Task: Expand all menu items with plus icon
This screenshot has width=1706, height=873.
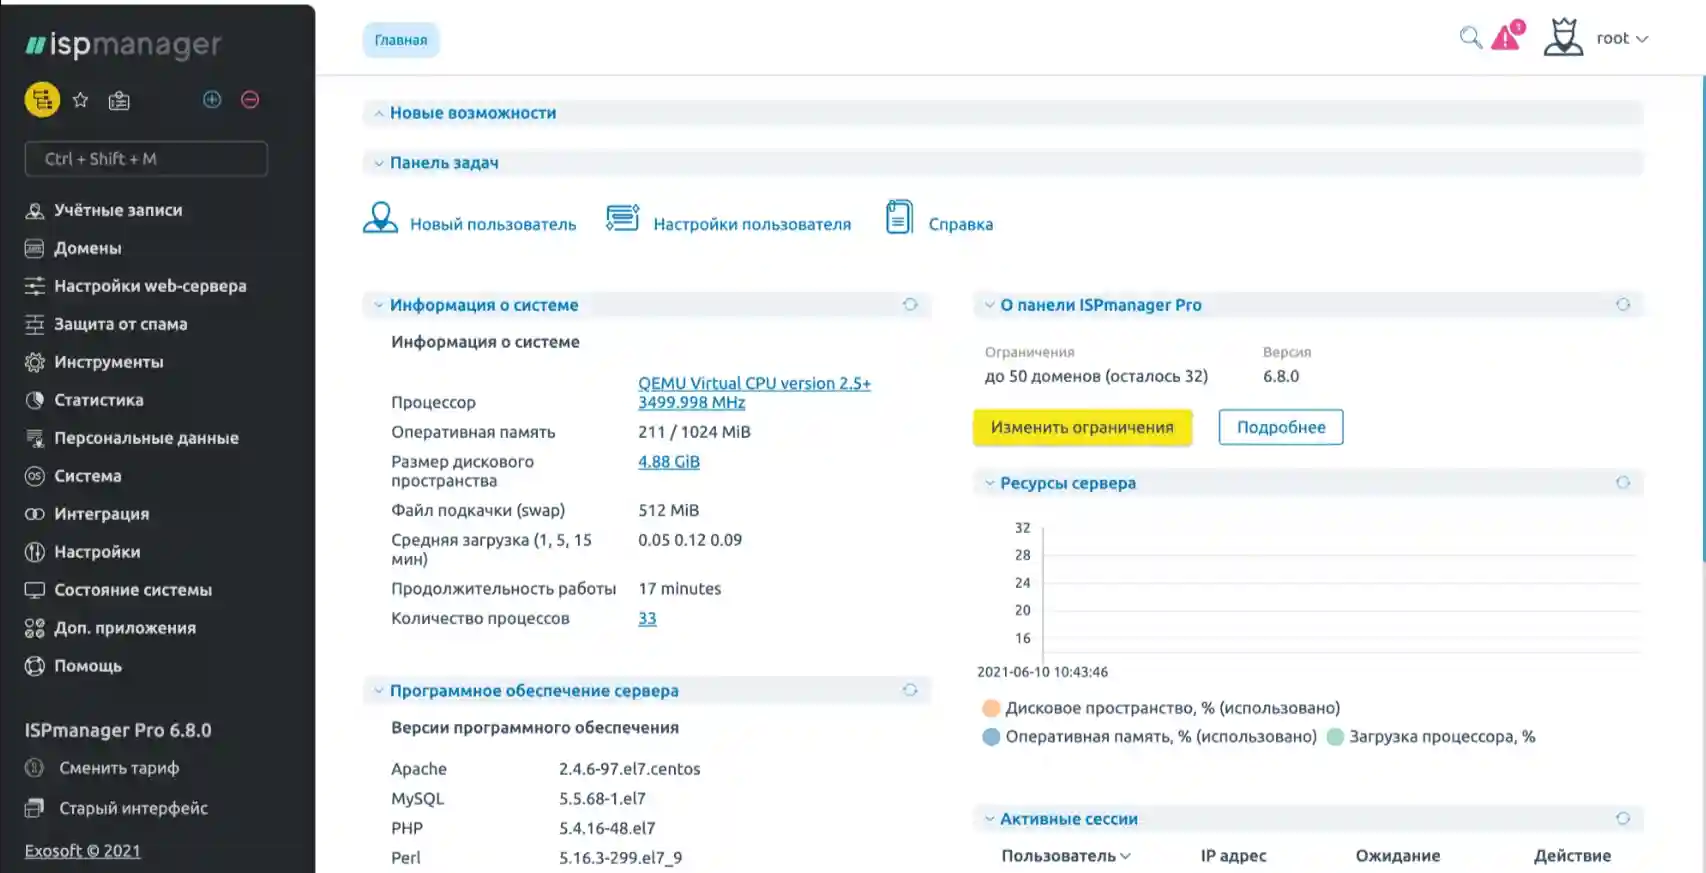Action: click(x=212, y=99)
